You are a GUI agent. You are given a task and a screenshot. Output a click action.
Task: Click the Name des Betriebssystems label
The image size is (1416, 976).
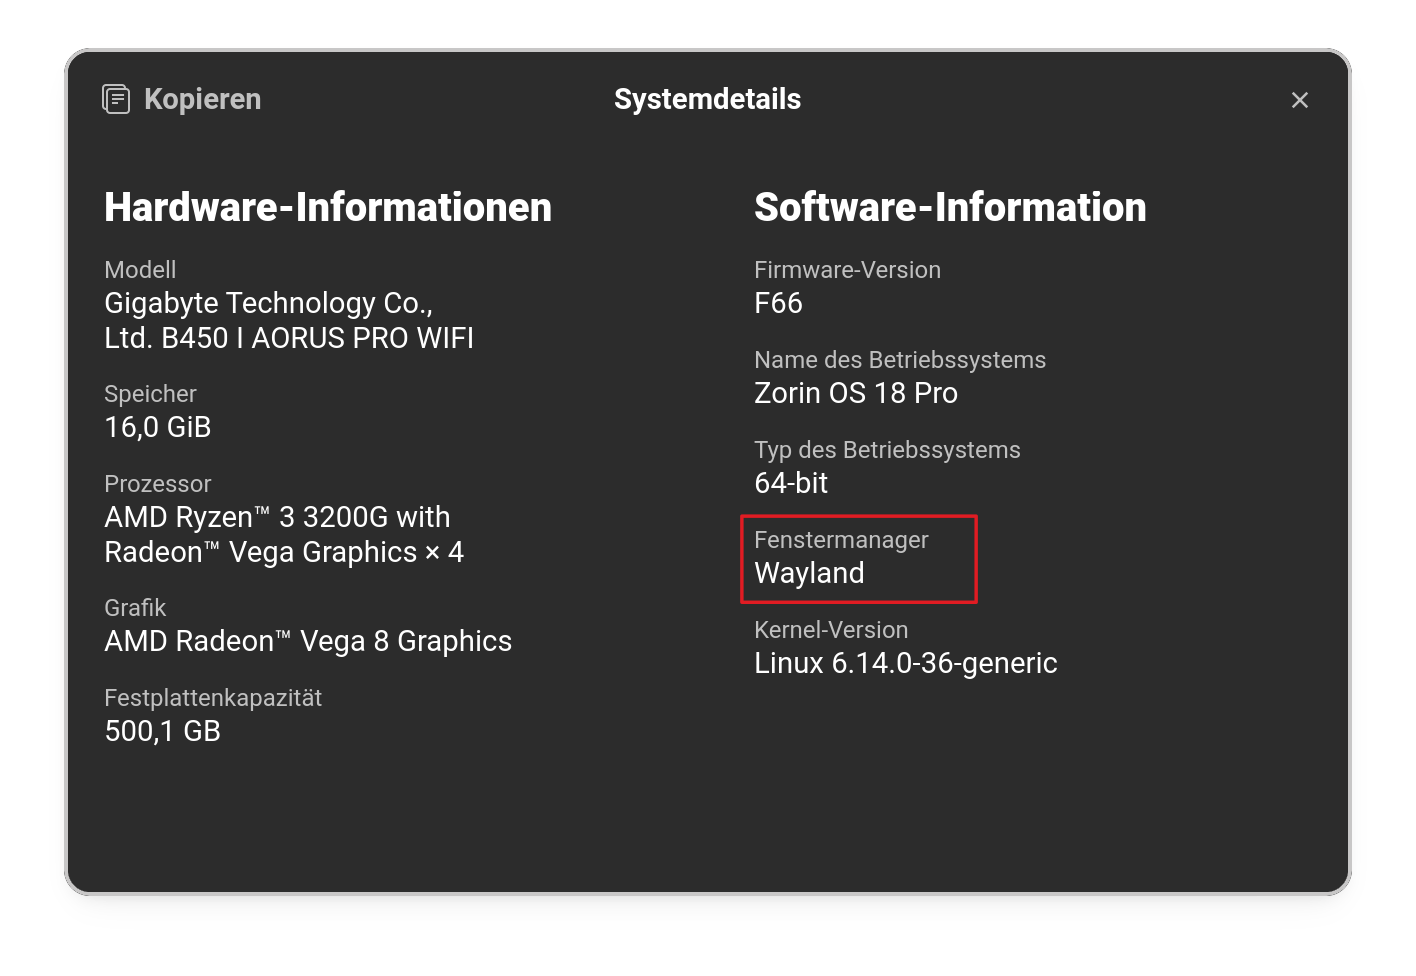coord(900,360)
